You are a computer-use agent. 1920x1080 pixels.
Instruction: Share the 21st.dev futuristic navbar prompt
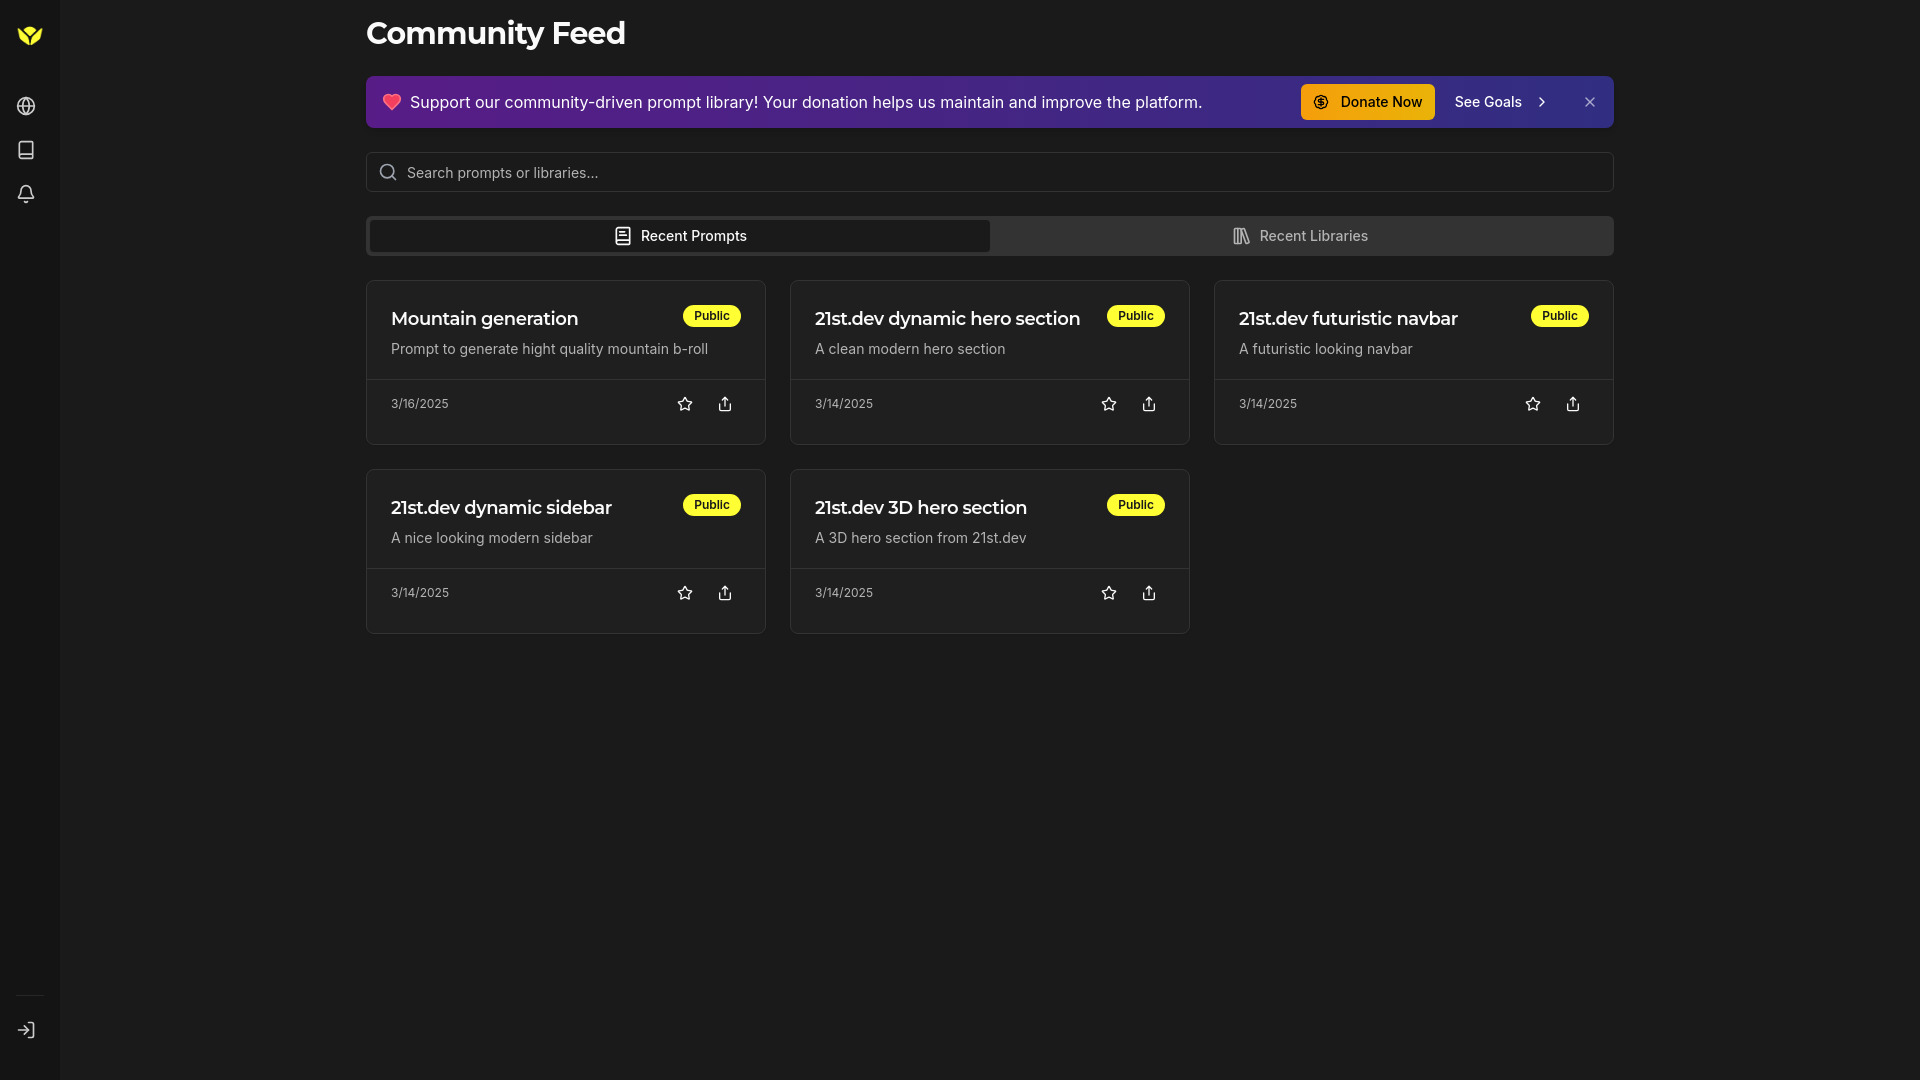click(x=1572, y=404)
